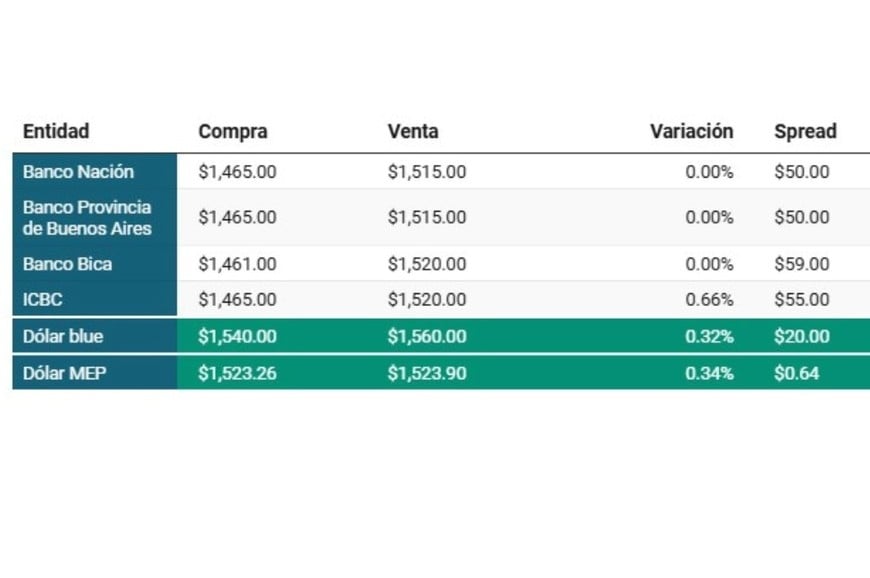Select the Compra column header
The width and height of the screenshot is (870, 578).
tap(233, 131)
